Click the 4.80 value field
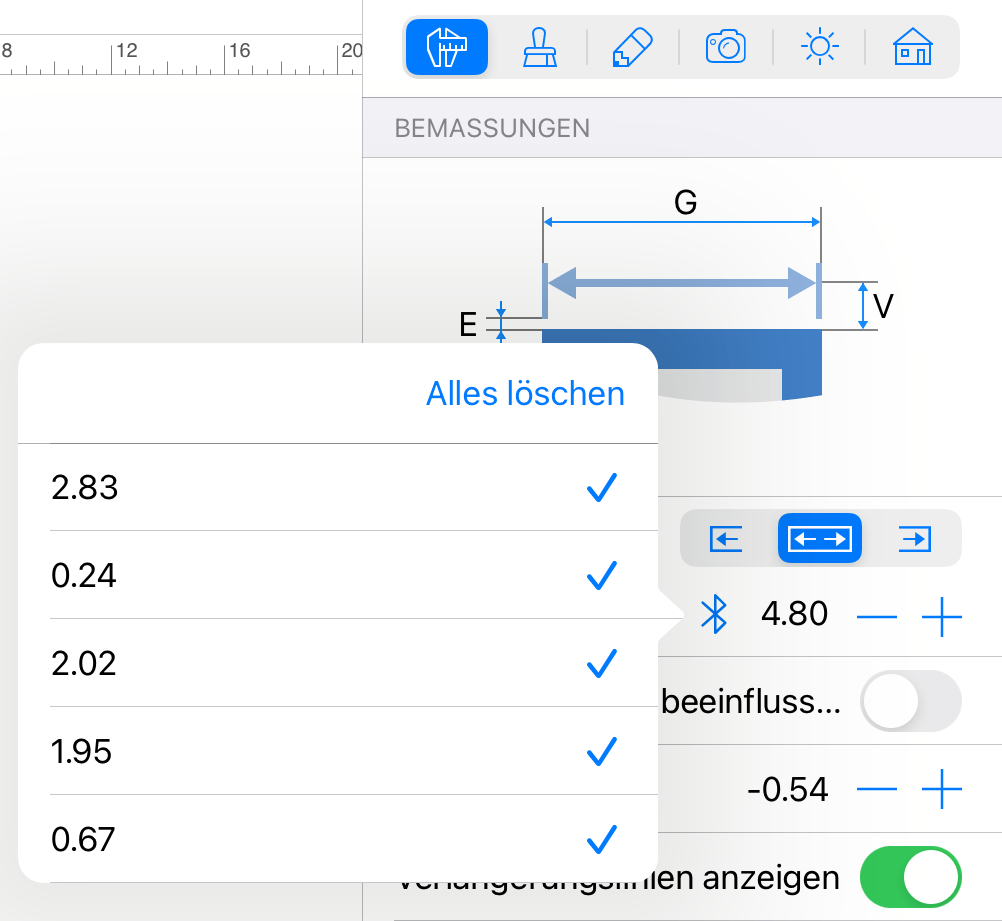1002x921 pixels. coord(794,614)
